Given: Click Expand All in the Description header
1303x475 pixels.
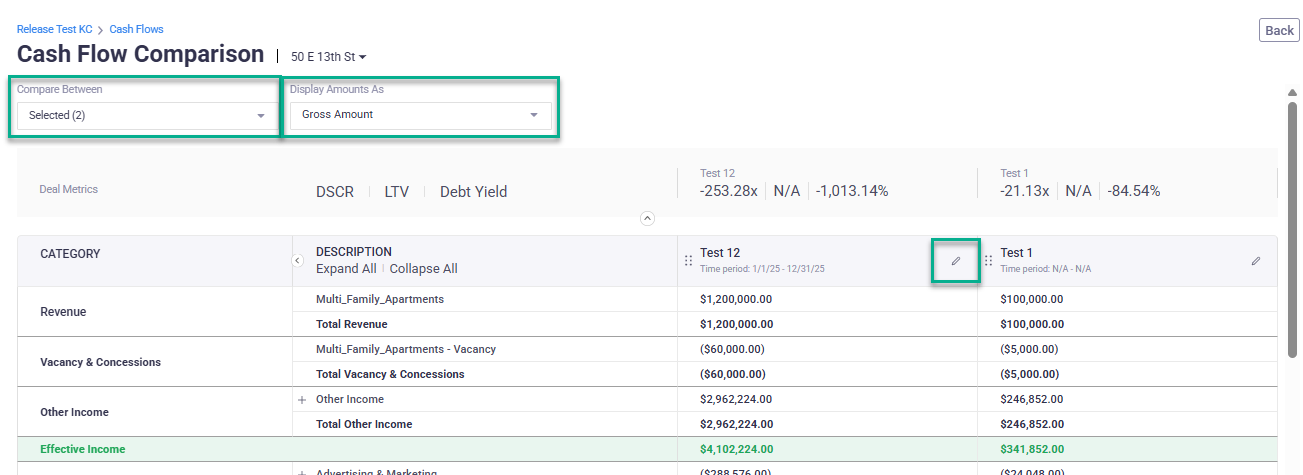Looking at the screenshot, I should [x=346, y=269].
